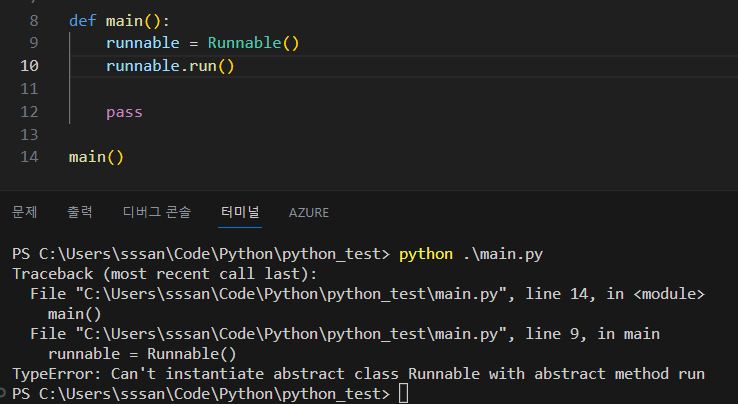Click line number 8 in the gutter

point(34,20)
